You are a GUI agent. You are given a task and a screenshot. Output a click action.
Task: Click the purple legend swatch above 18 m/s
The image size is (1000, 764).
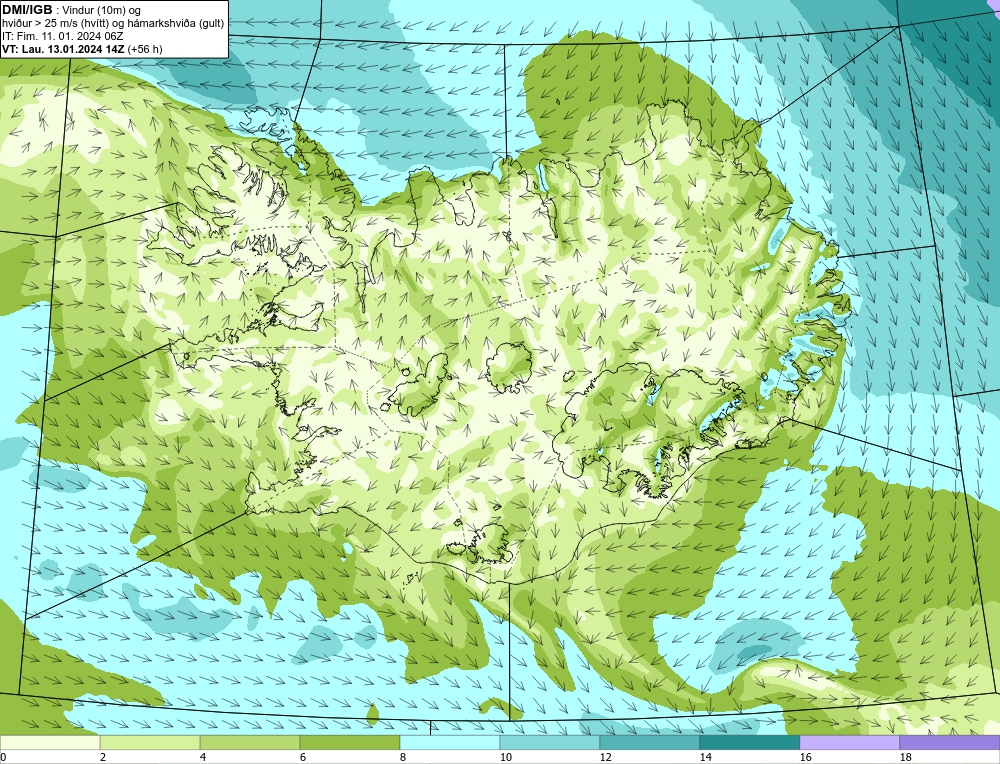pyautogui.click(x=950, y=742)
